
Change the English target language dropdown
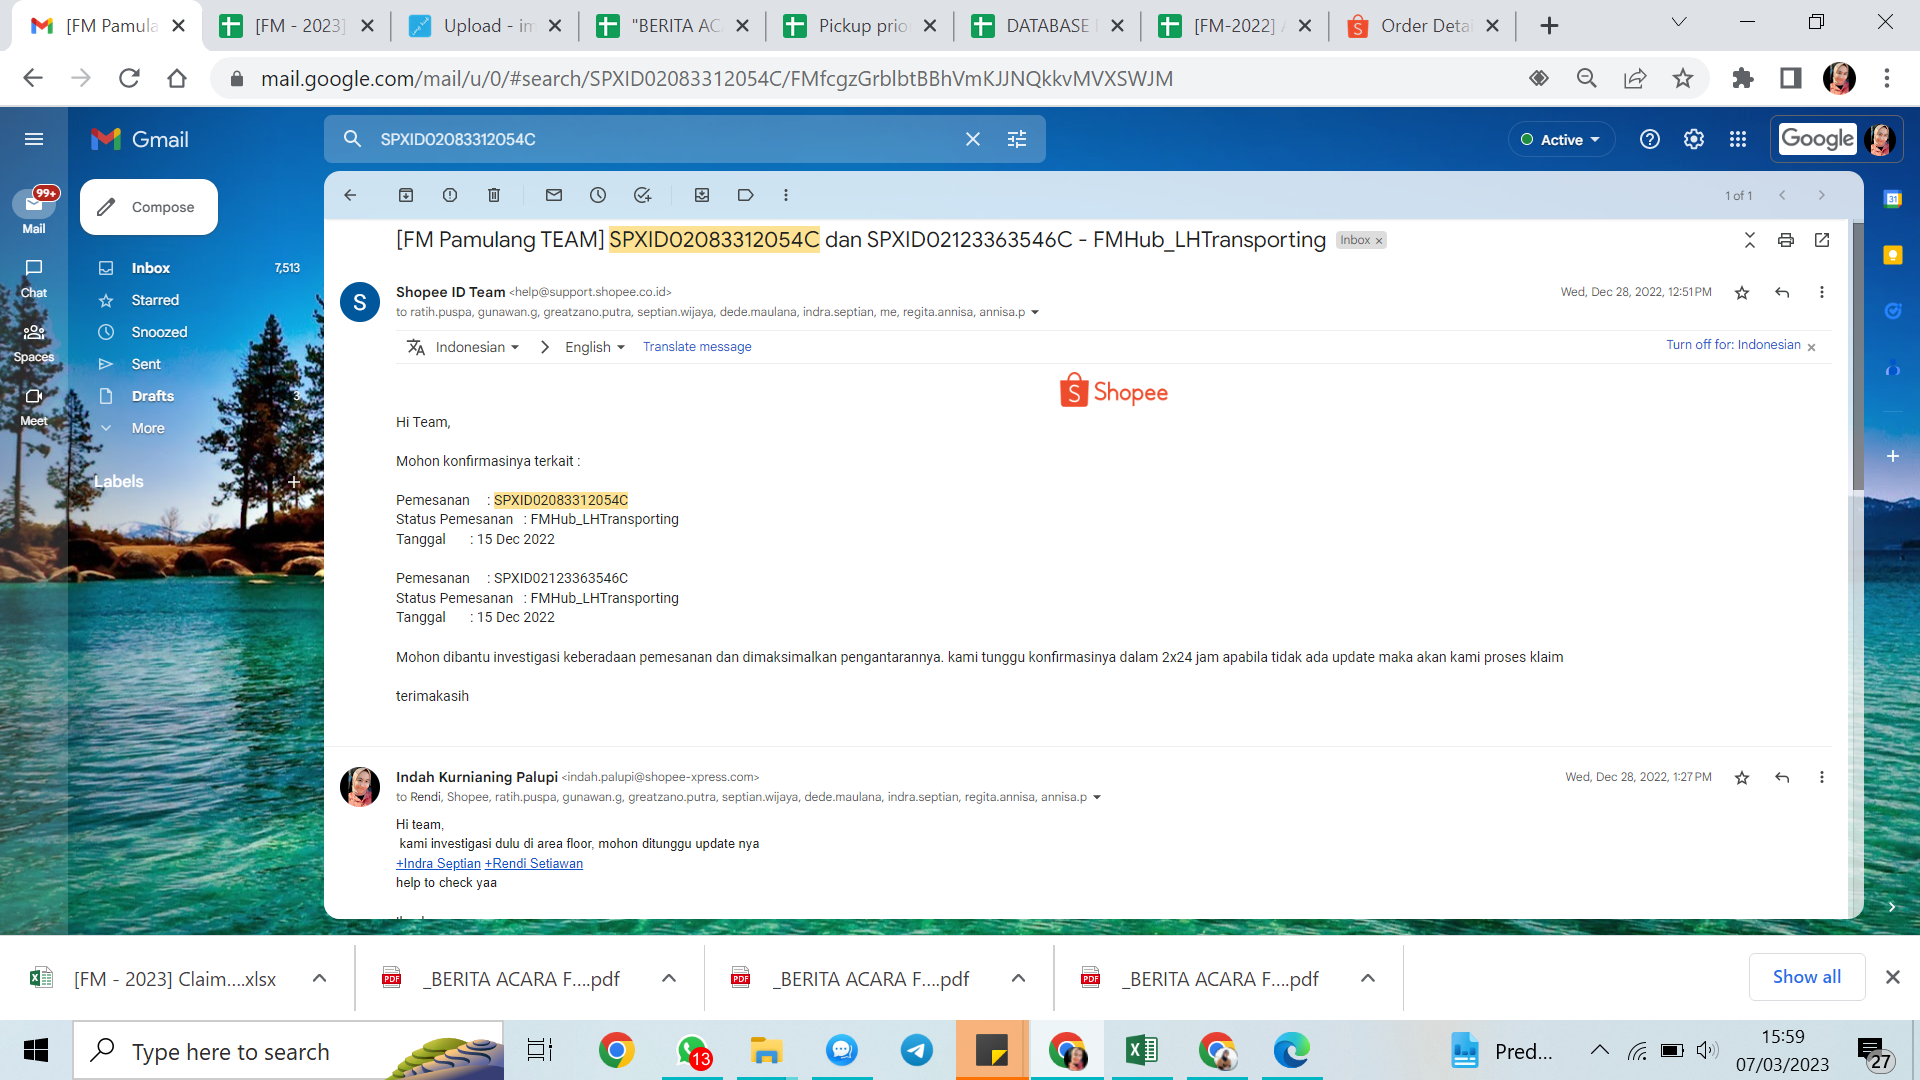[x=595, y=347]
